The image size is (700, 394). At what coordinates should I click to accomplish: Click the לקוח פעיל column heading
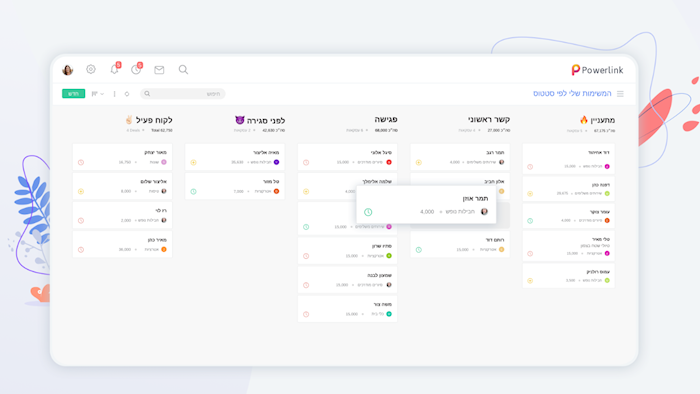[x=149, y=120]
